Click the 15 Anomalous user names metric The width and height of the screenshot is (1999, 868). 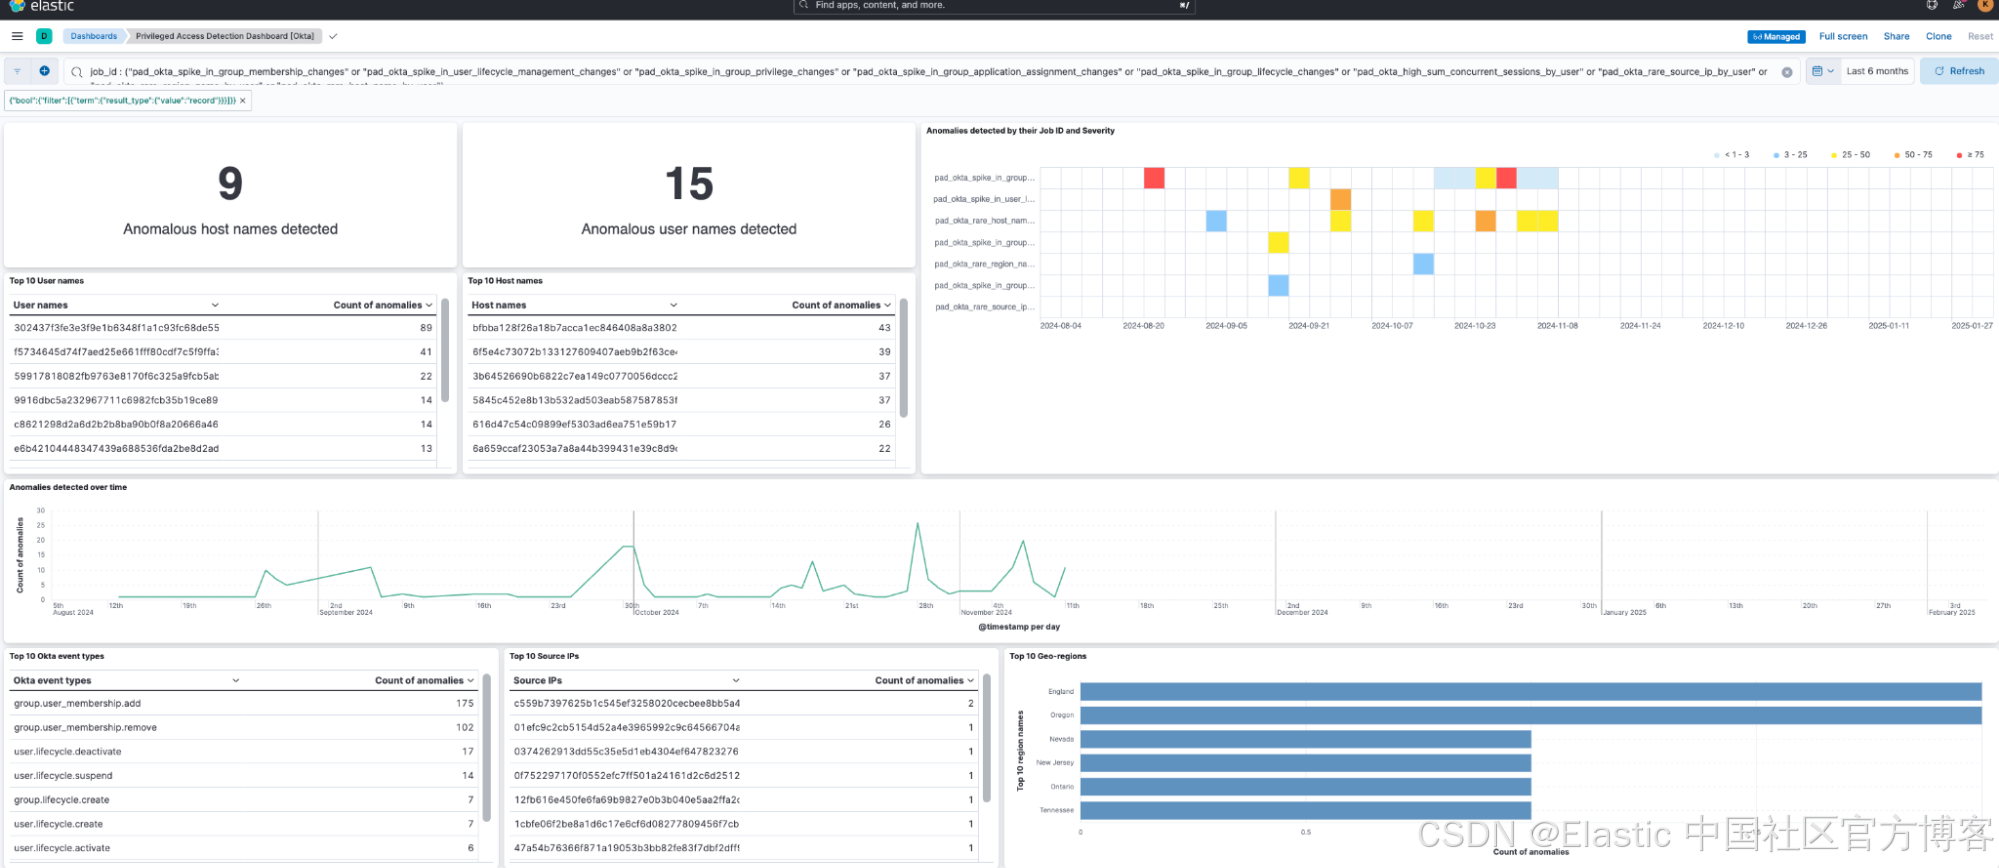[x=689, y=196]
